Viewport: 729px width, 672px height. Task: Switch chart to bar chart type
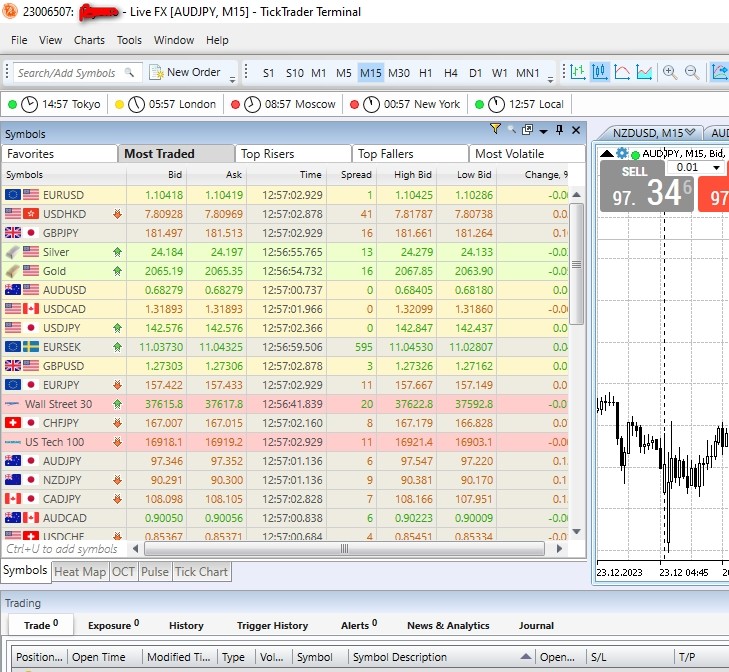[x=577, y=72]
